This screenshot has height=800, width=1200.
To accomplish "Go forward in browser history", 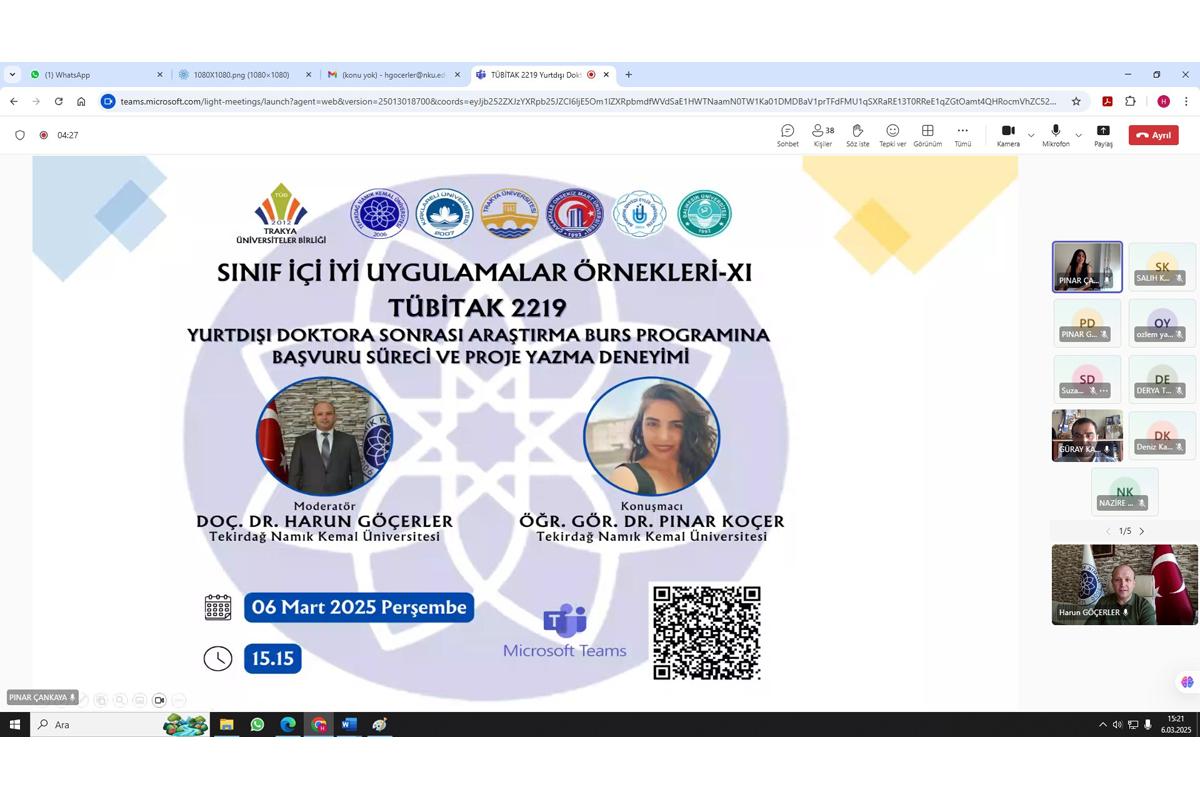I will [x=36, y=101].
